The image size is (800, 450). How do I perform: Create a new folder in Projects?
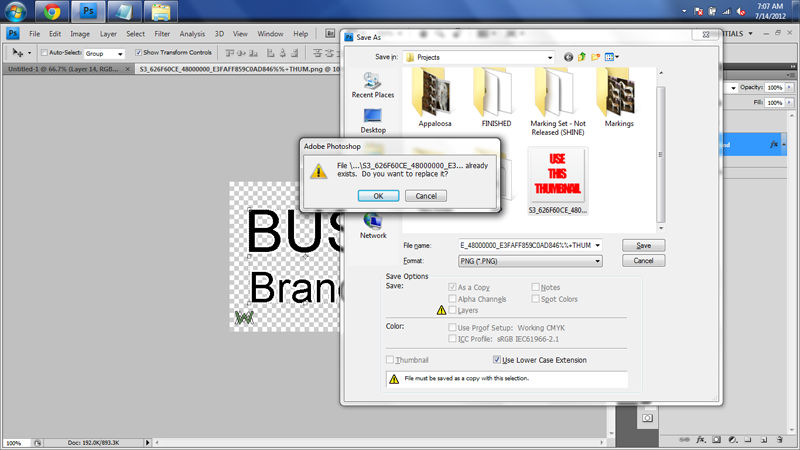pyautogui.click(x=595, y=57)
